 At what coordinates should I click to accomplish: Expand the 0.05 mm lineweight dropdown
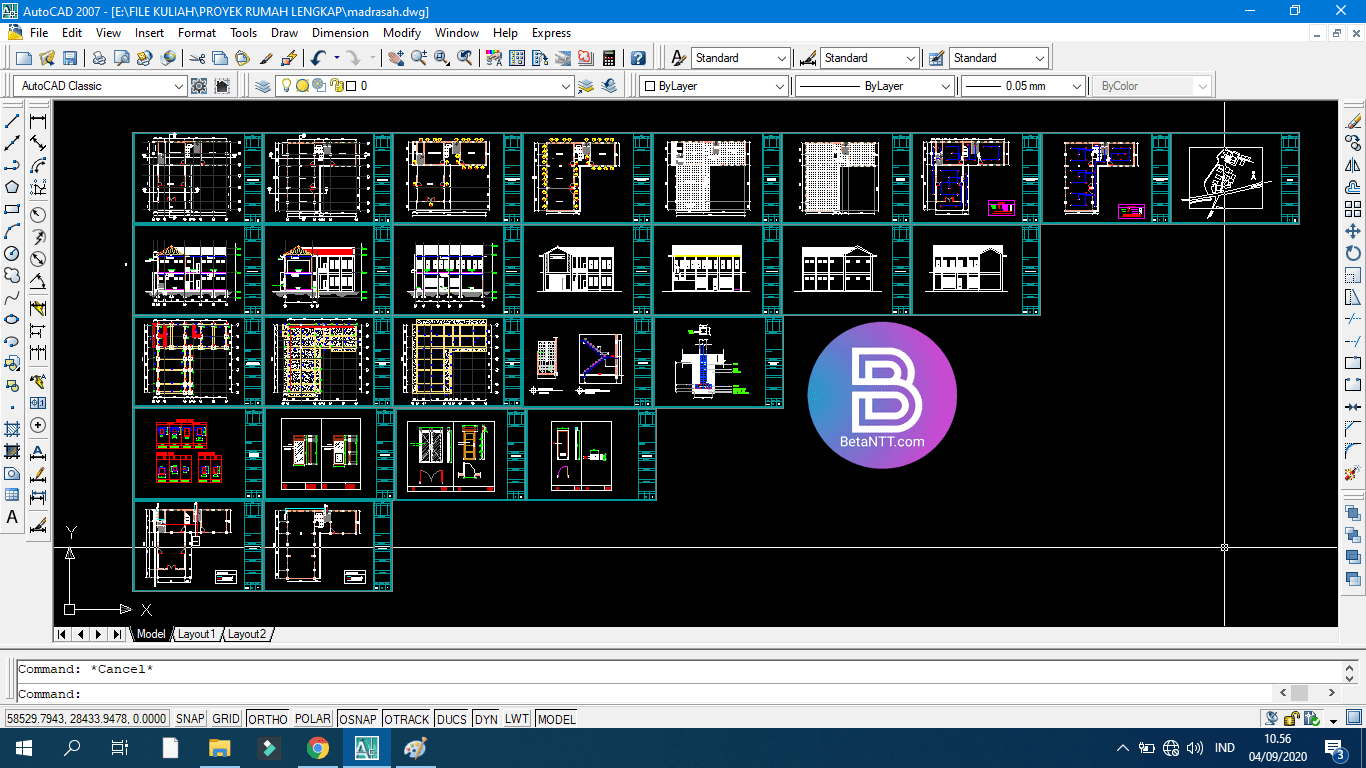click(1076, 86)
